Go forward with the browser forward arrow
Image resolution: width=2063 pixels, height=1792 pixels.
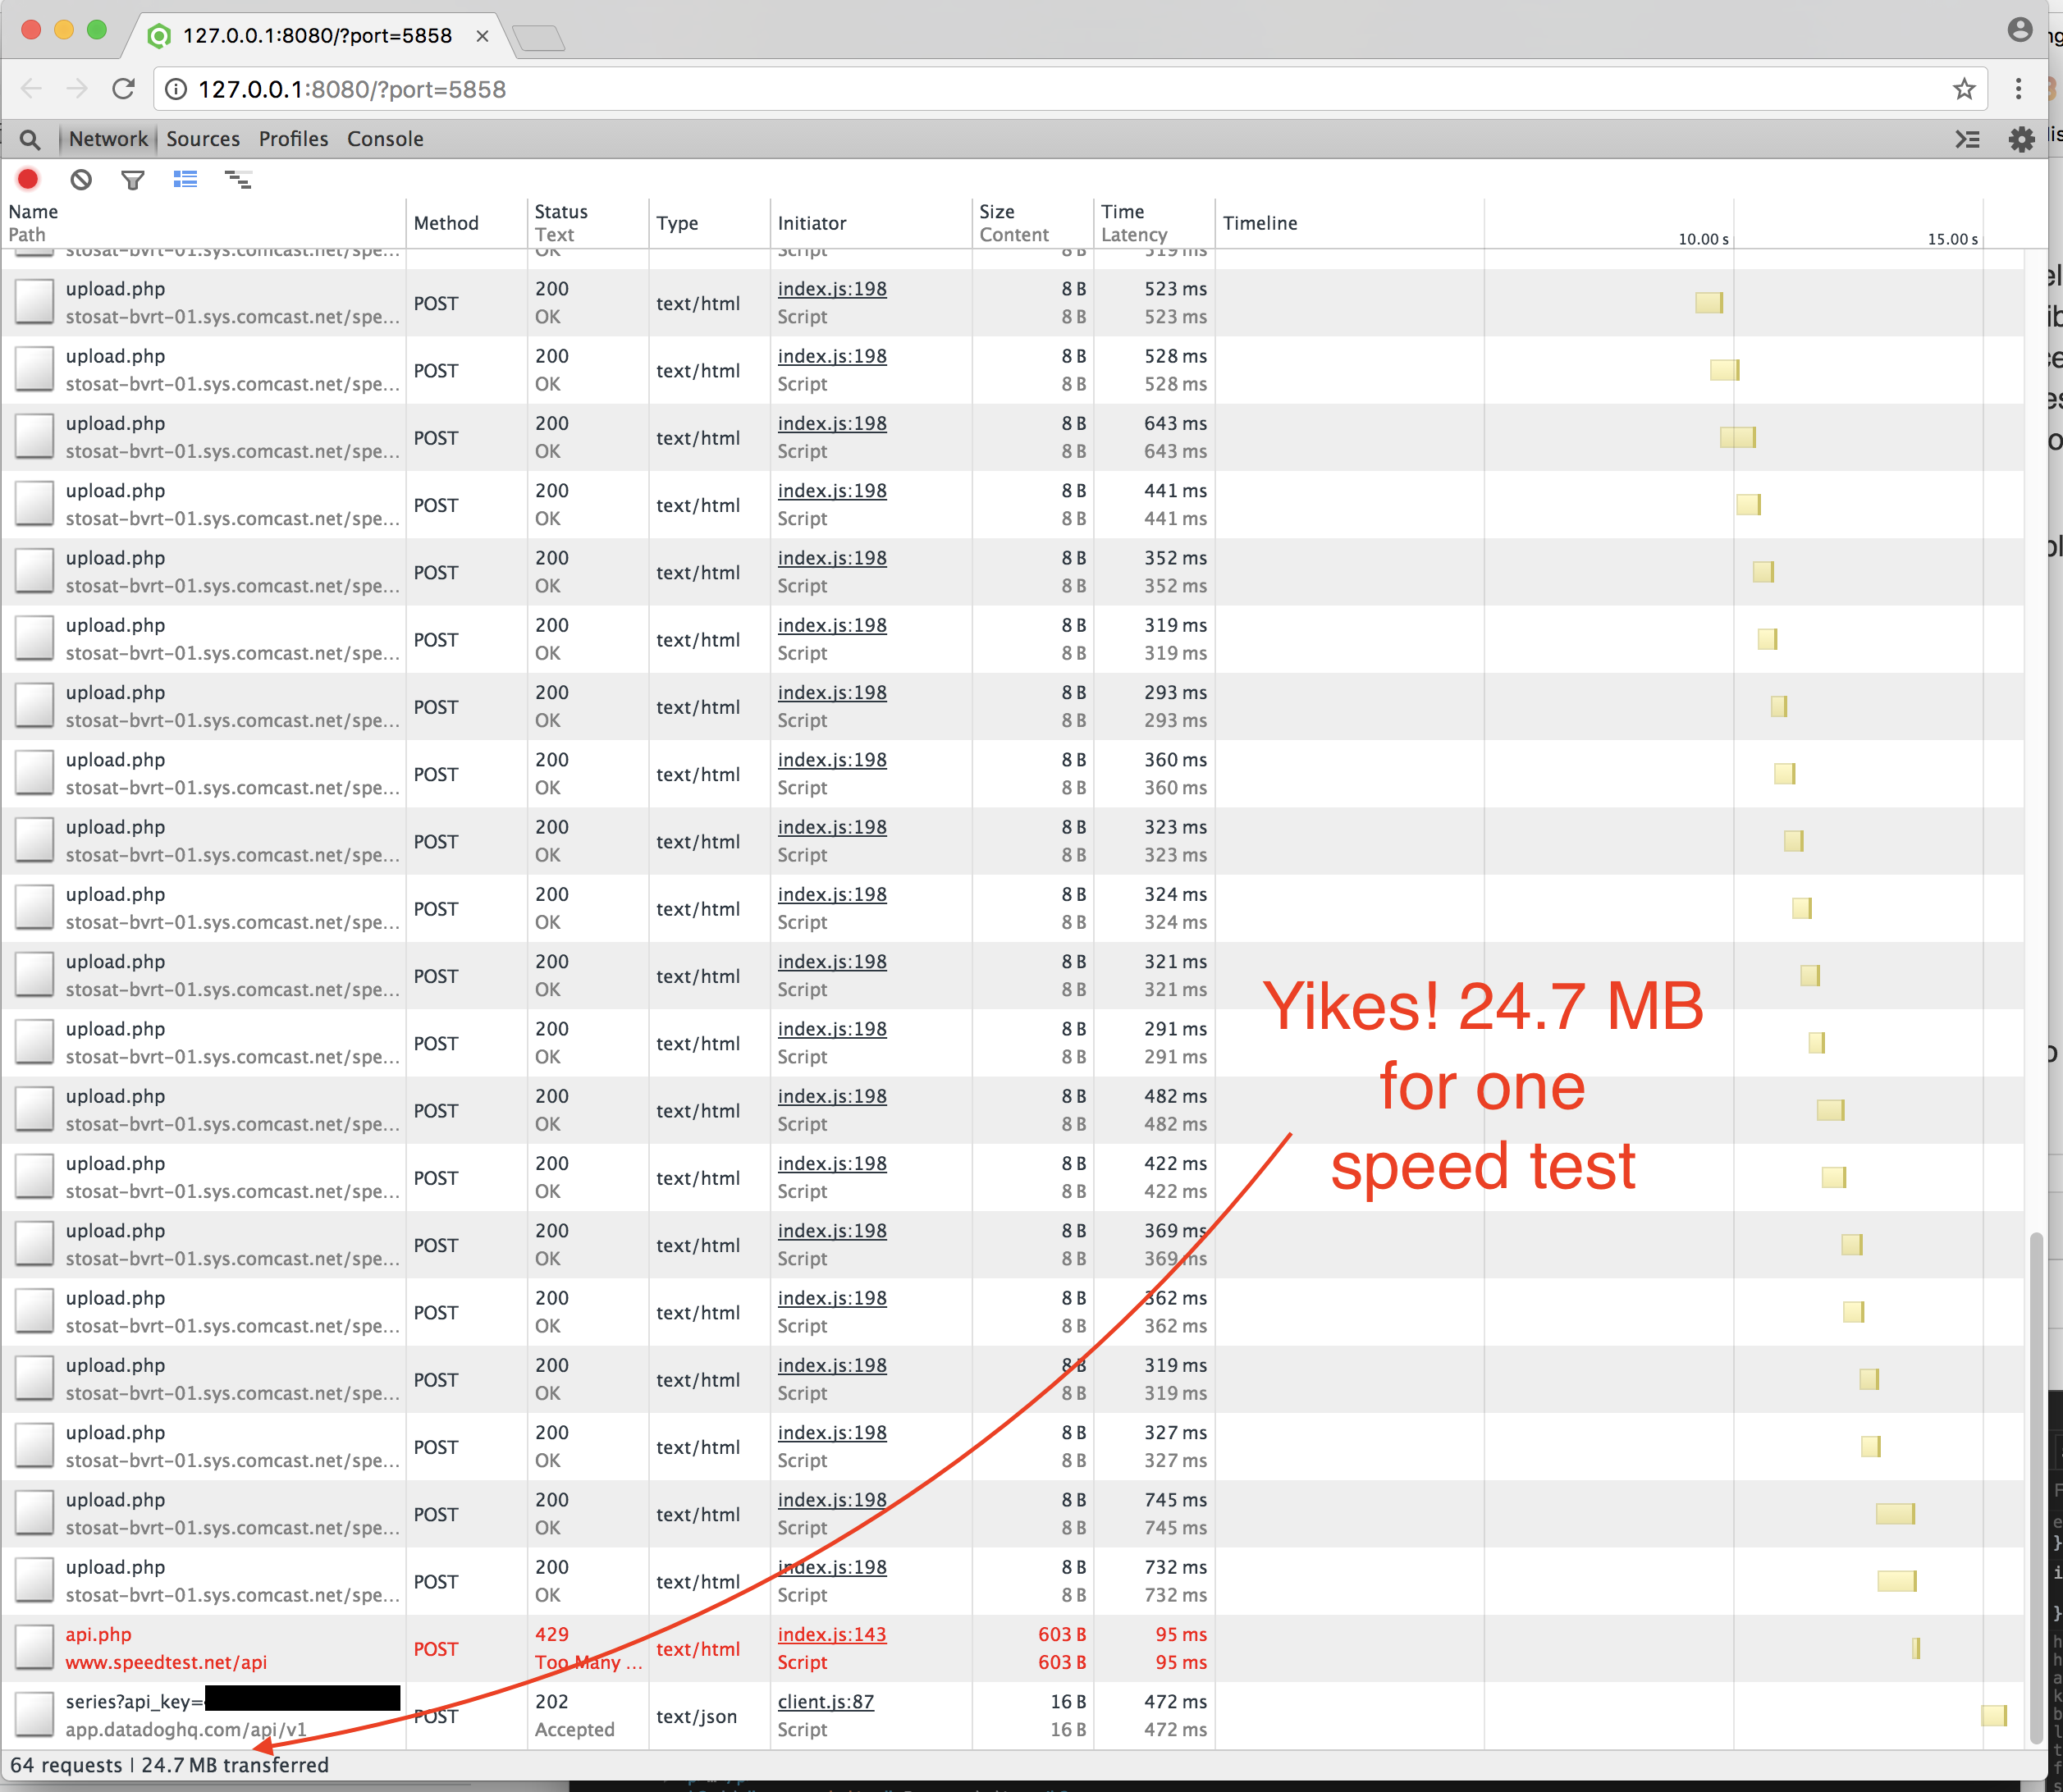(77, 89)
